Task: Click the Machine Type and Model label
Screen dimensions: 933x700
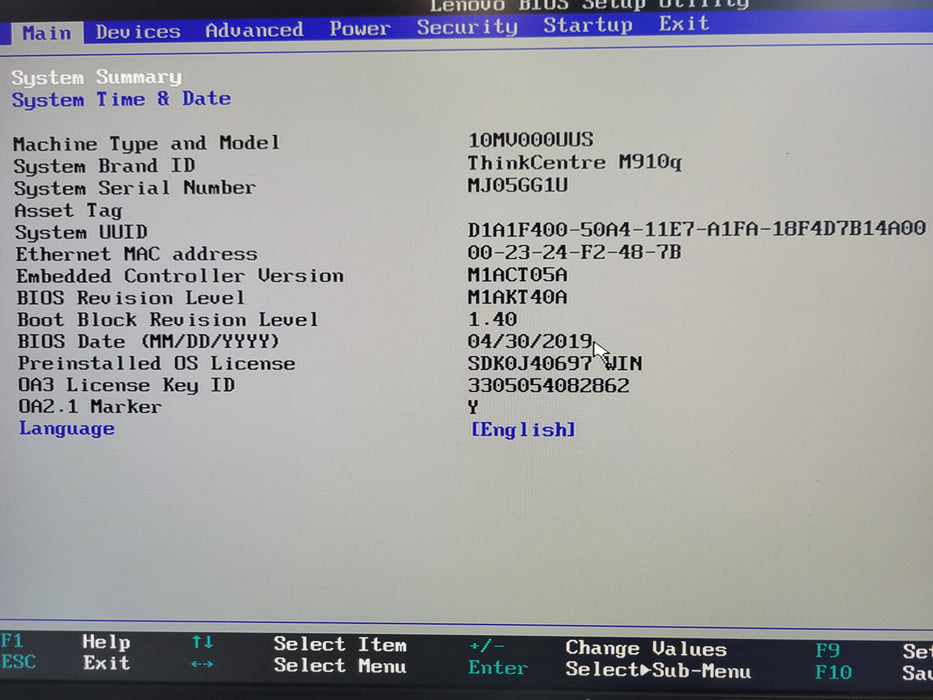Action: (x=146, y=144)
